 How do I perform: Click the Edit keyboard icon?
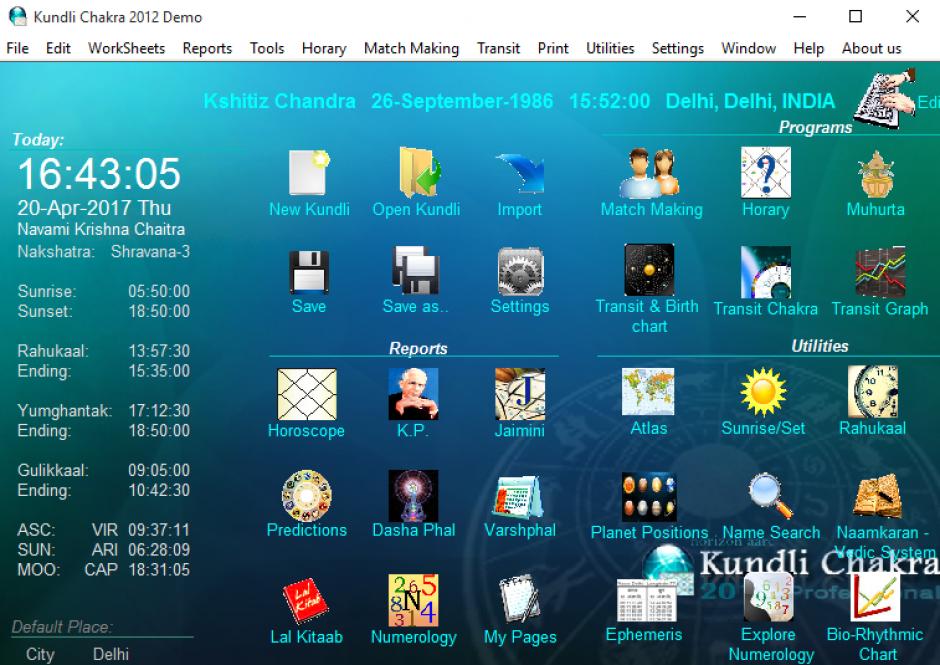point(884,98)
